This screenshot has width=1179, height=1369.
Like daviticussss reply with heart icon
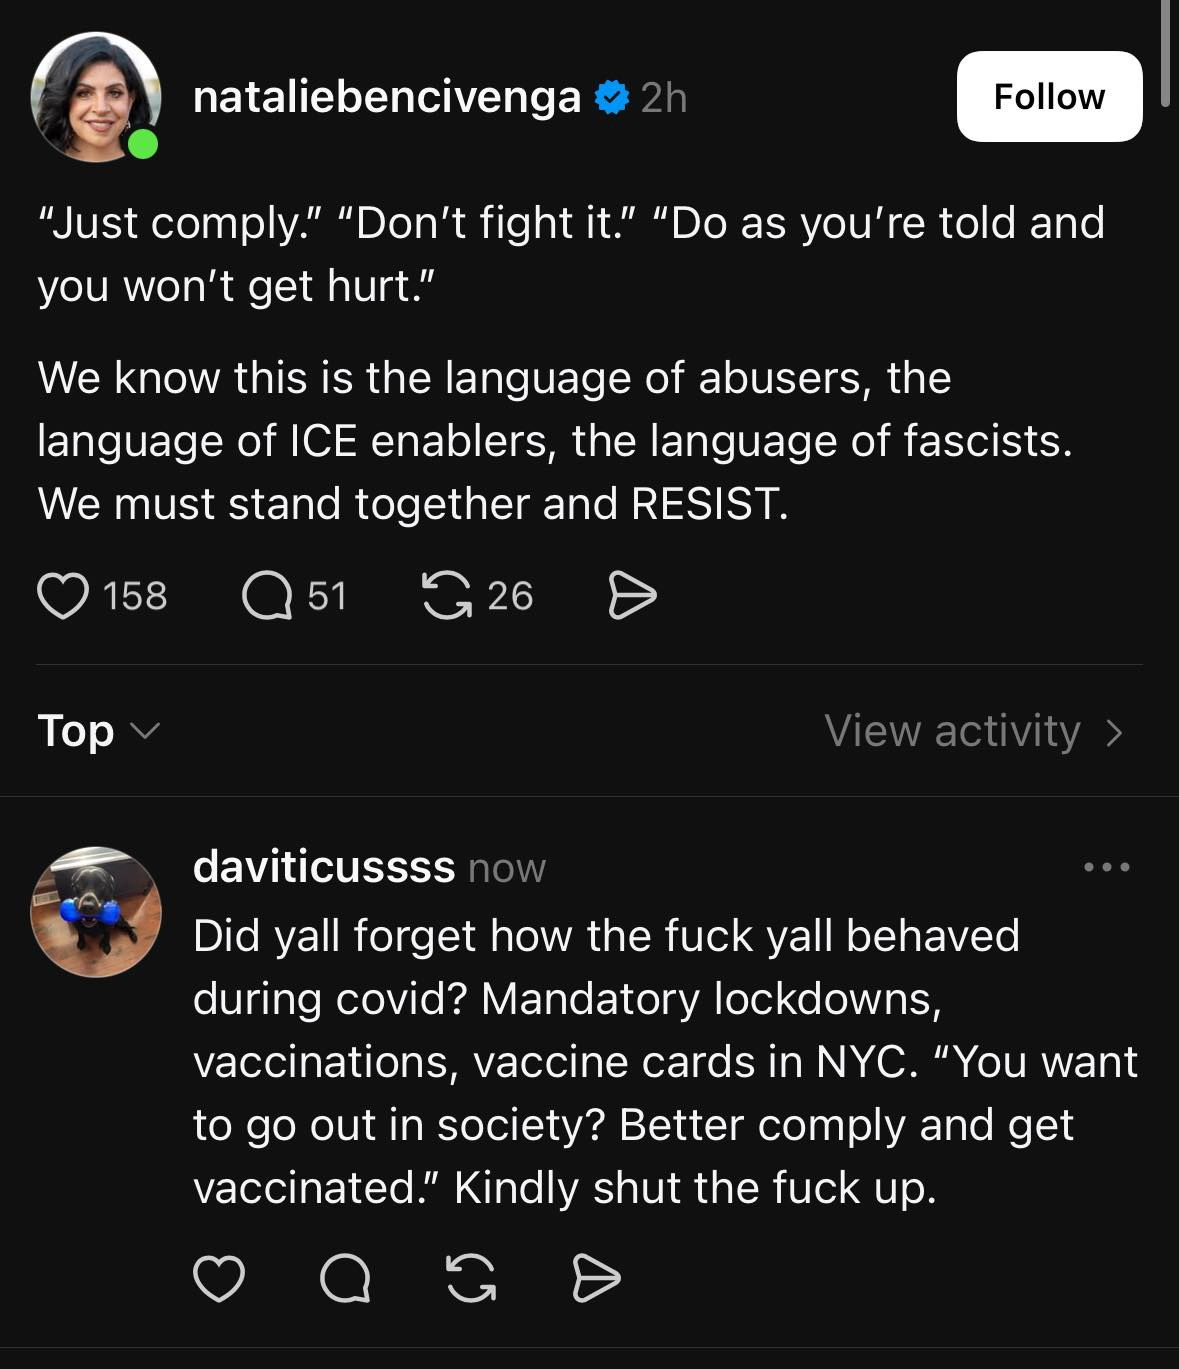pos(218,1279)
